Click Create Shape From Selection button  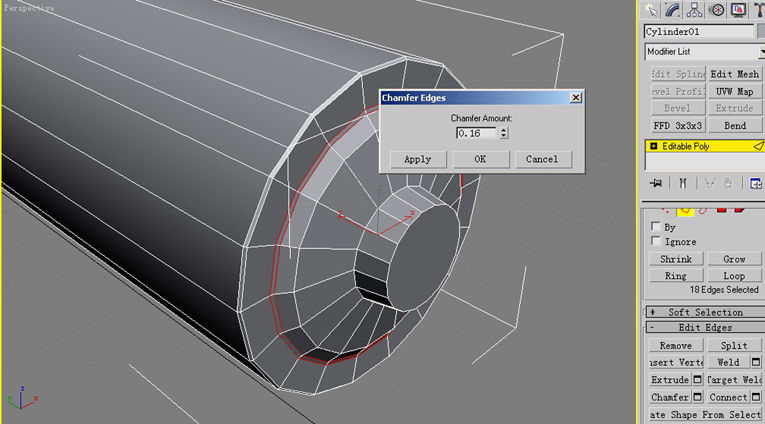click(x=705, y=414)
